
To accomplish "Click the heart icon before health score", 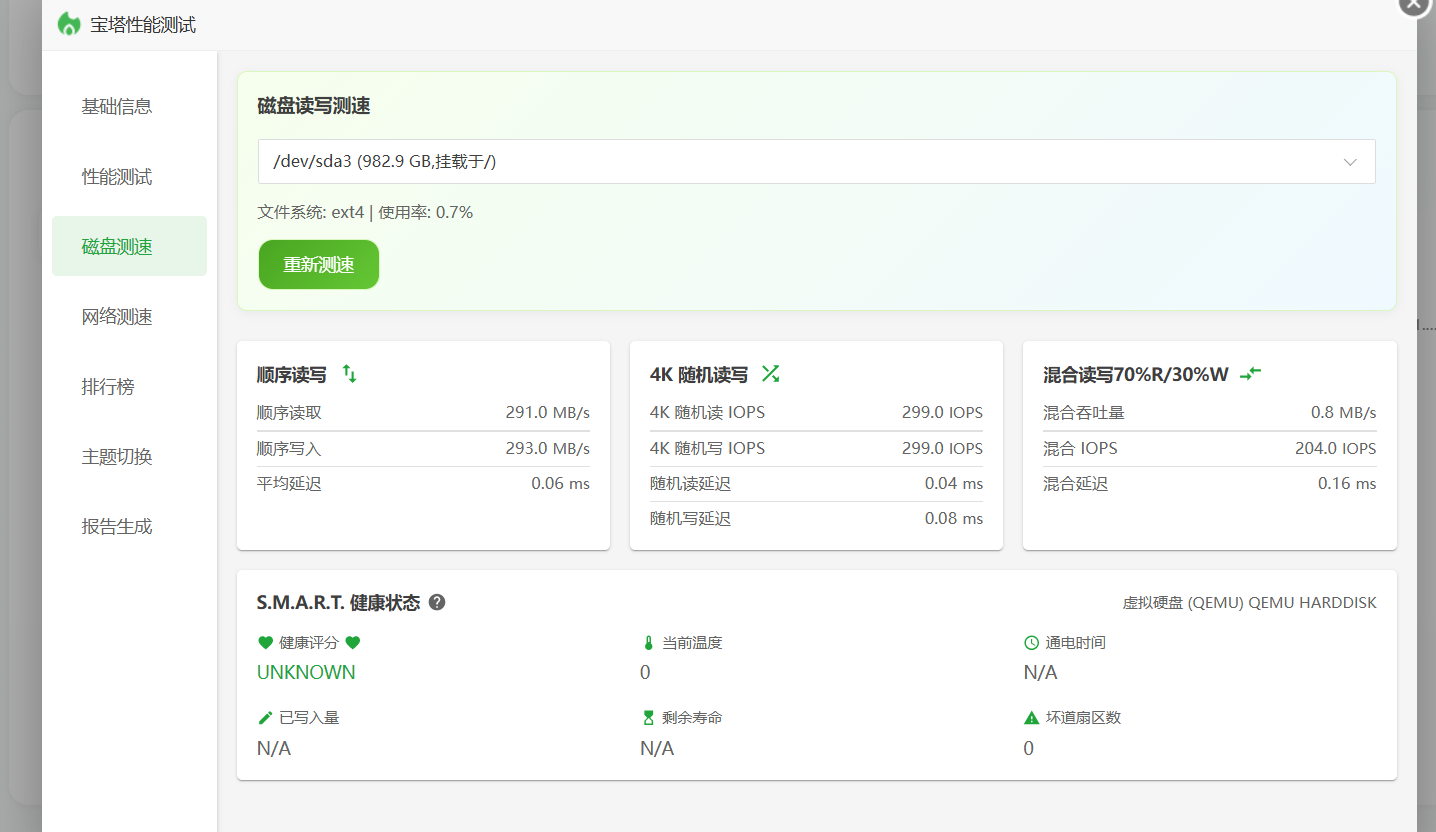I will 265,643.
